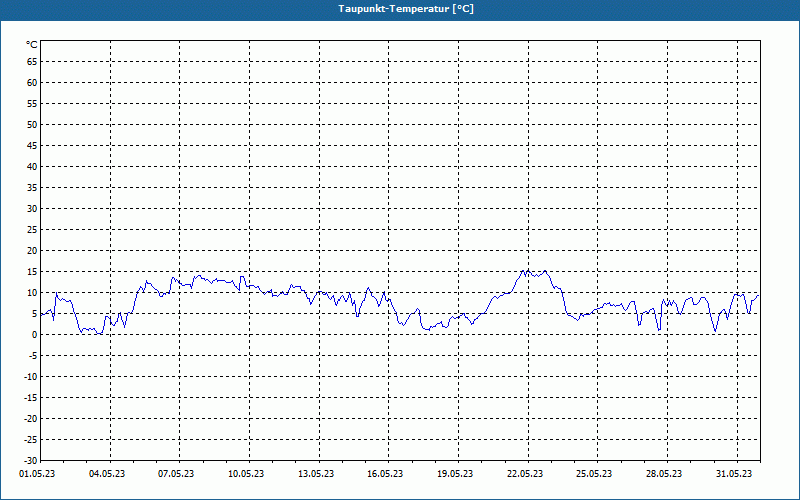
Task: Select the -15 value on the temperature axis
Action: (x=31, y=397)
